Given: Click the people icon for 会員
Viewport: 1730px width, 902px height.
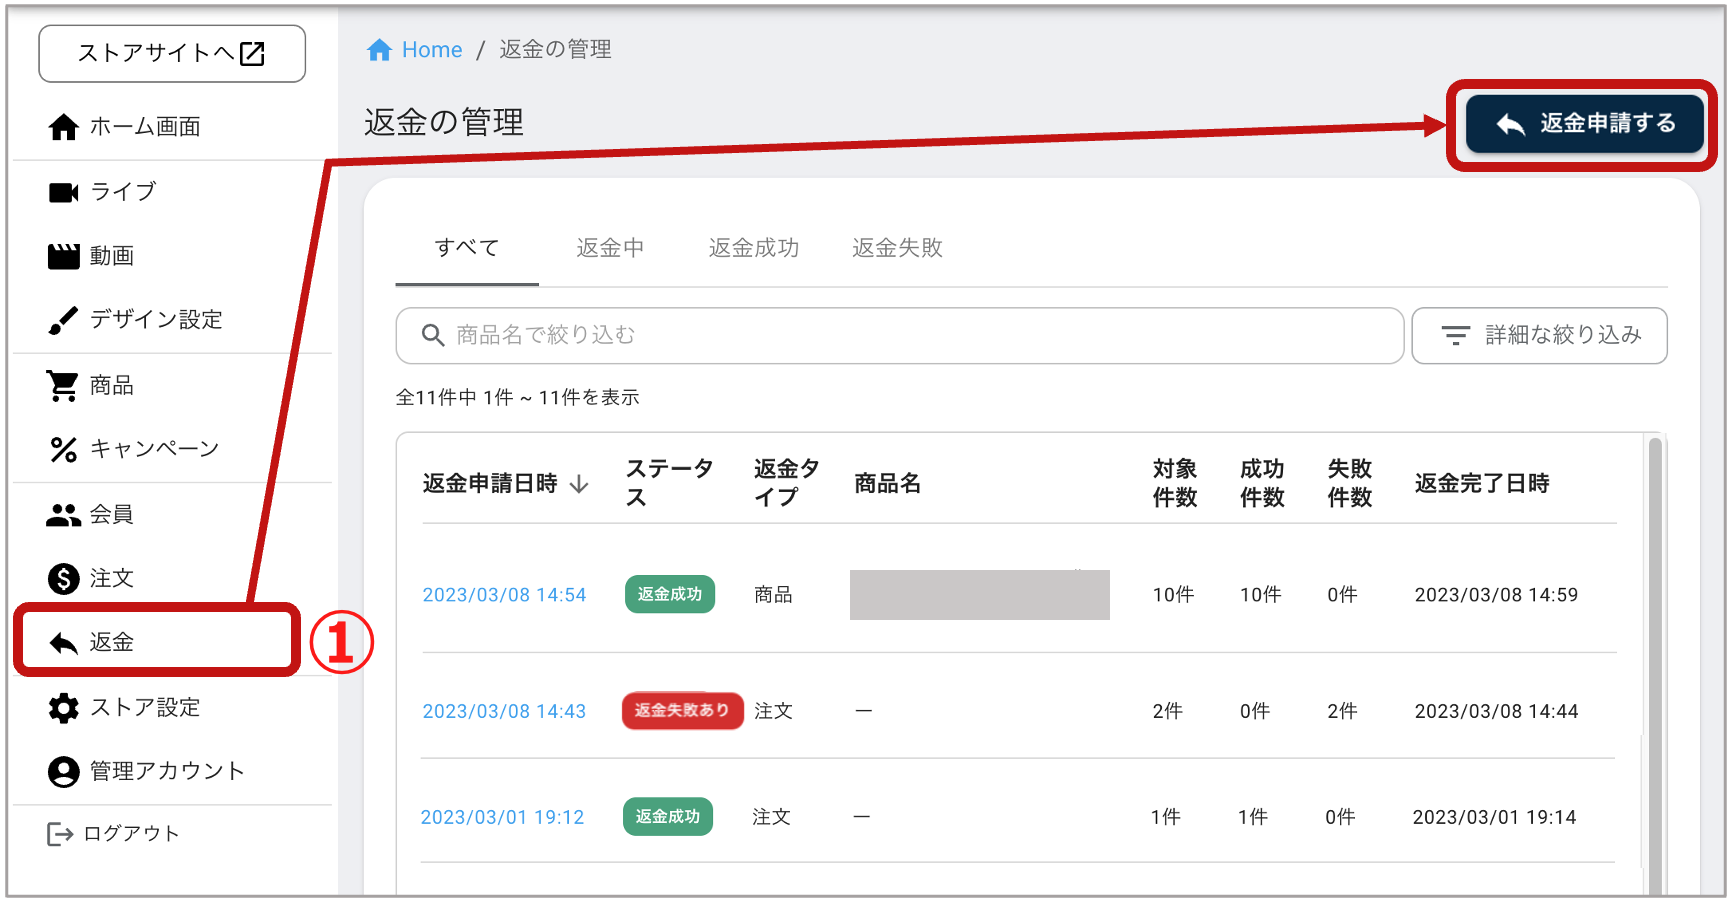Looking at the screenshot, I should click(x=64, y=515).
